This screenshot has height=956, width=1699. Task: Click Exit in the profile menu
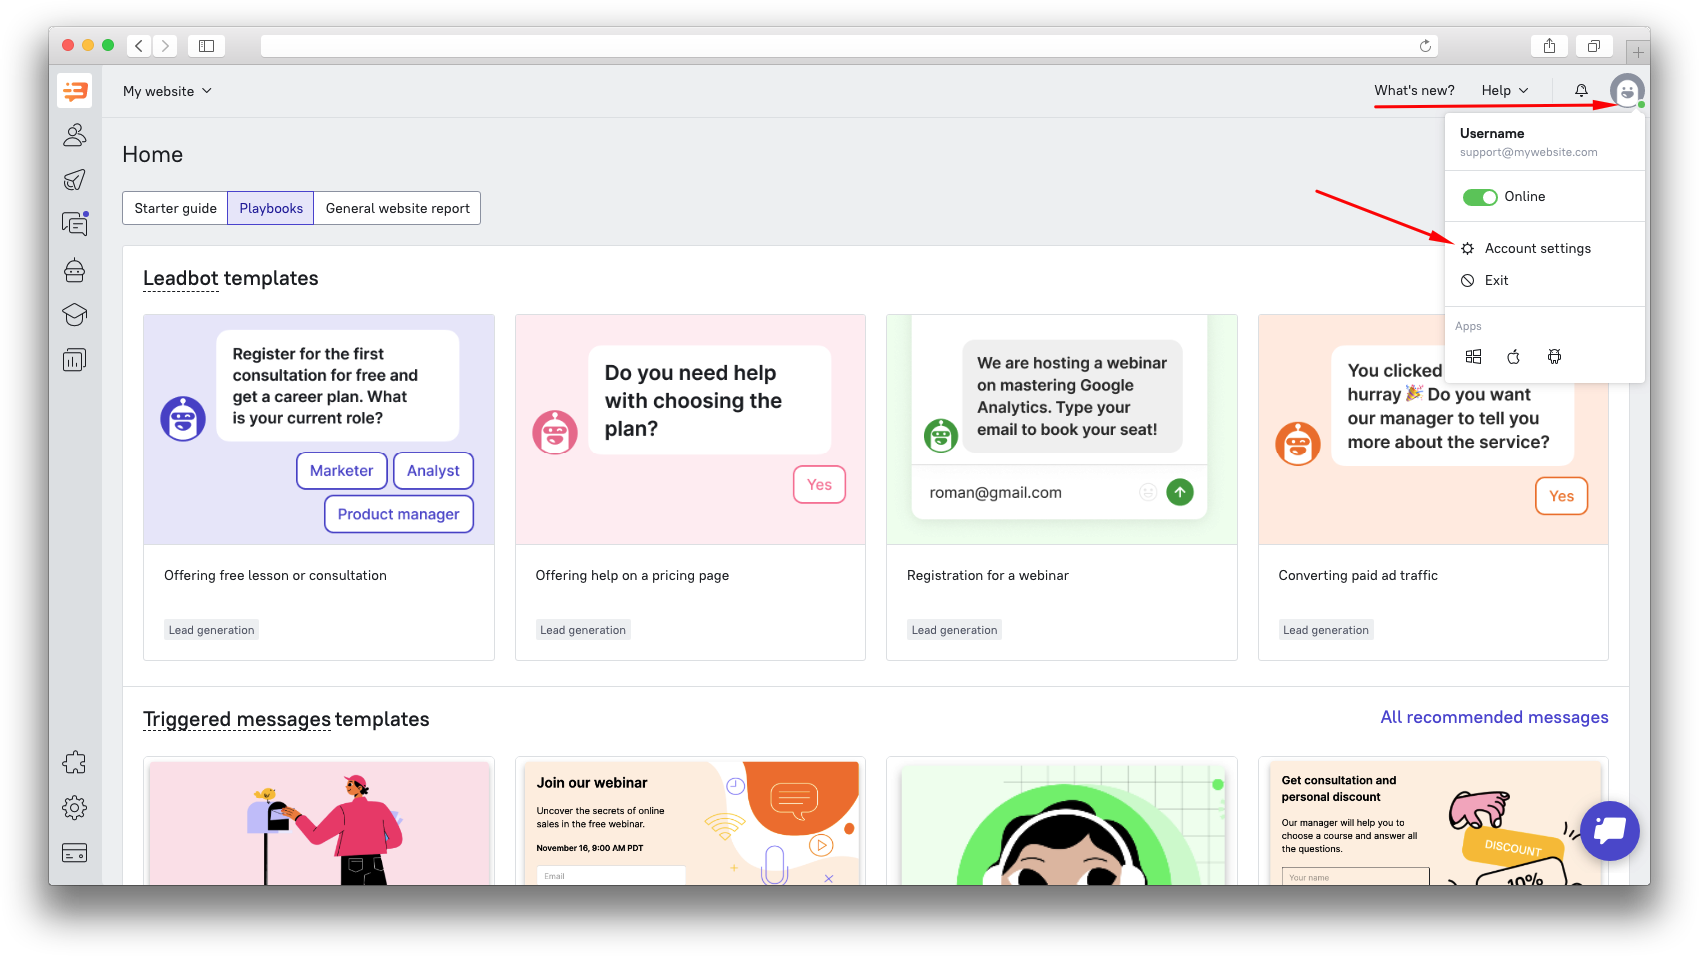tap(1496, 281)
